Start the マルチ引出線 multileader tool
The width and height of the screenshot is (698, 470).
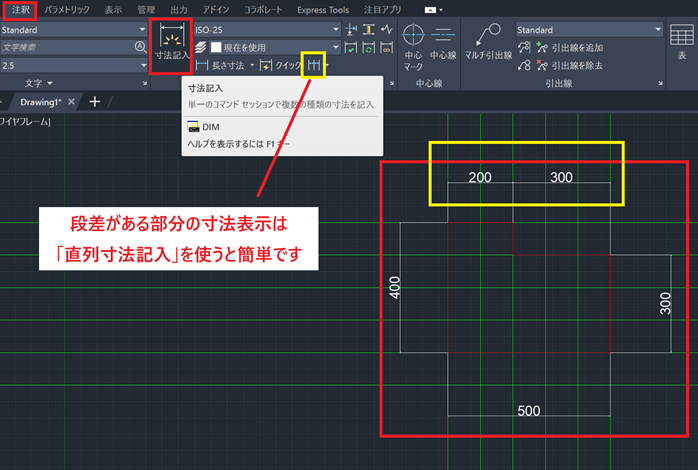488,42
